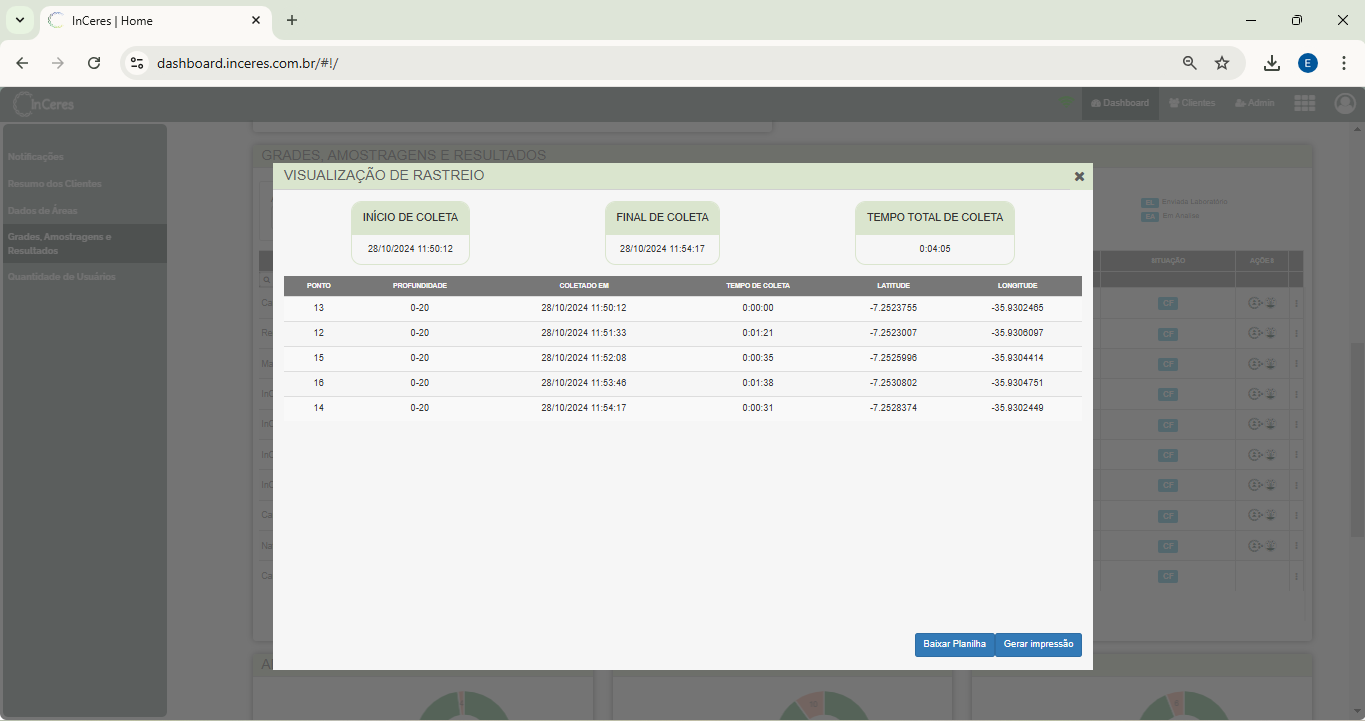
Task: Open the Chrome three-dot menu
Action: (x=1344, y=63)
